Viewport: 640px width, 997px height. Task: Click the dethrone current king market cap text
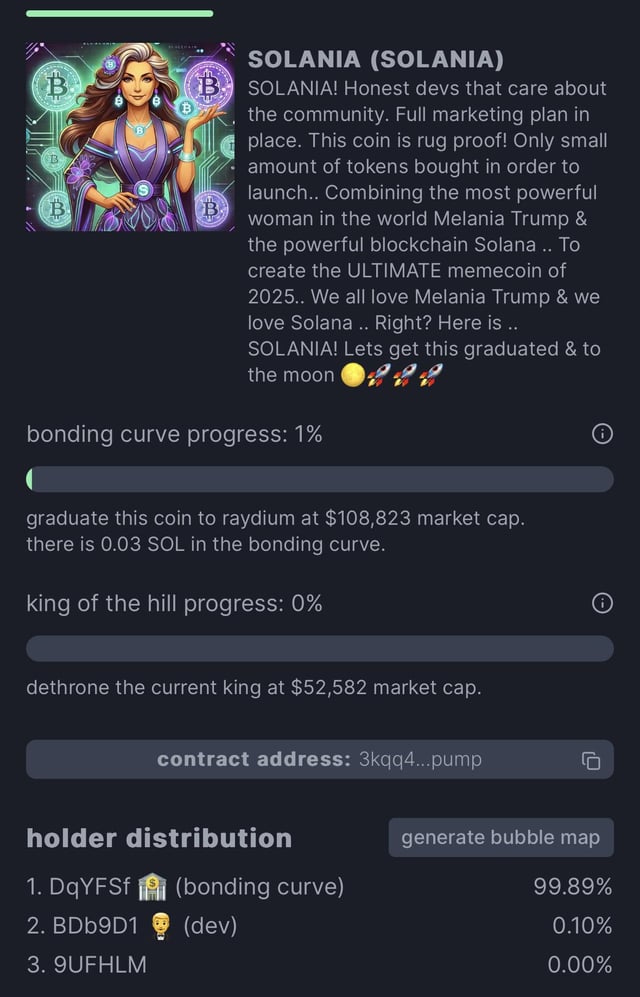254,688
